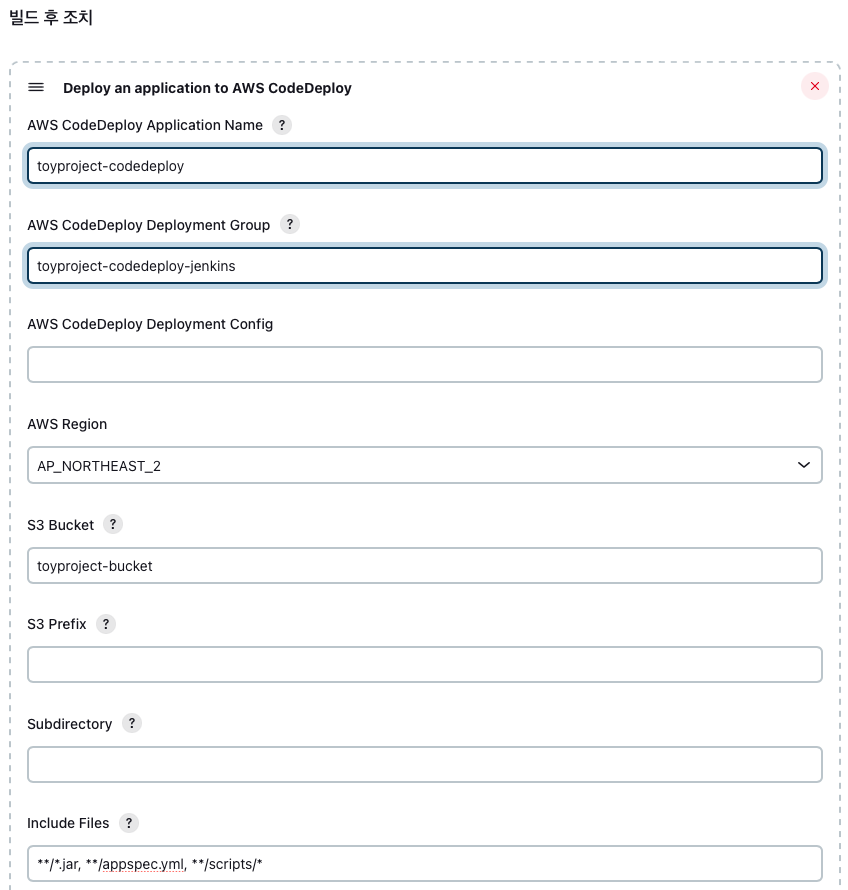The width and height of the screenshot is (848, 890).
Task: Click the drag handle icon beside Deploy title
Action: coord(36,87)
